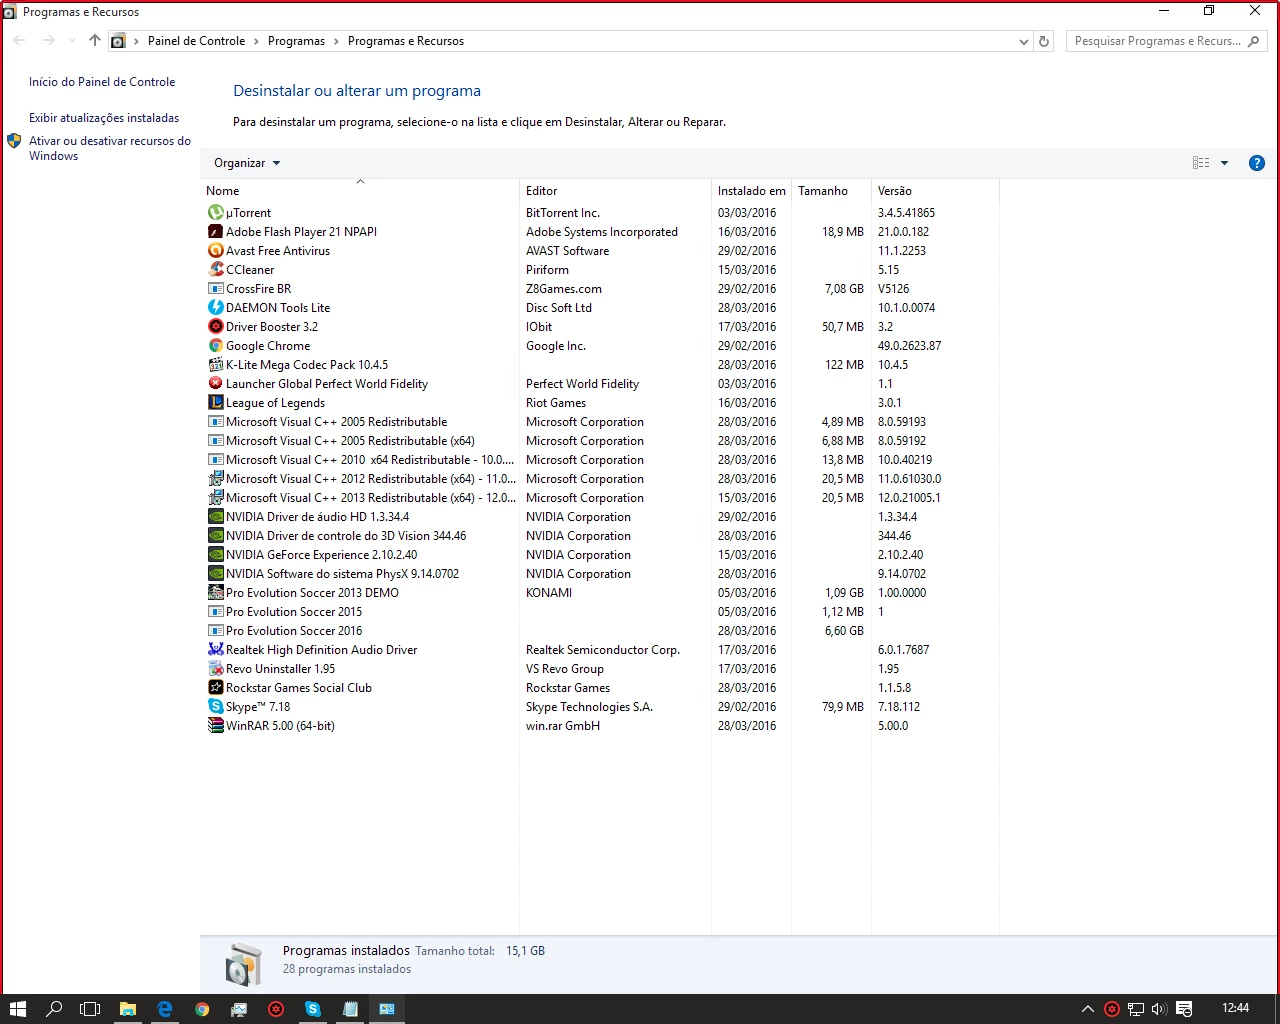1280x1024 pixels.
Task: Launch Microsoft Edge from taskbar
Action: click(x=165, y=1009)
